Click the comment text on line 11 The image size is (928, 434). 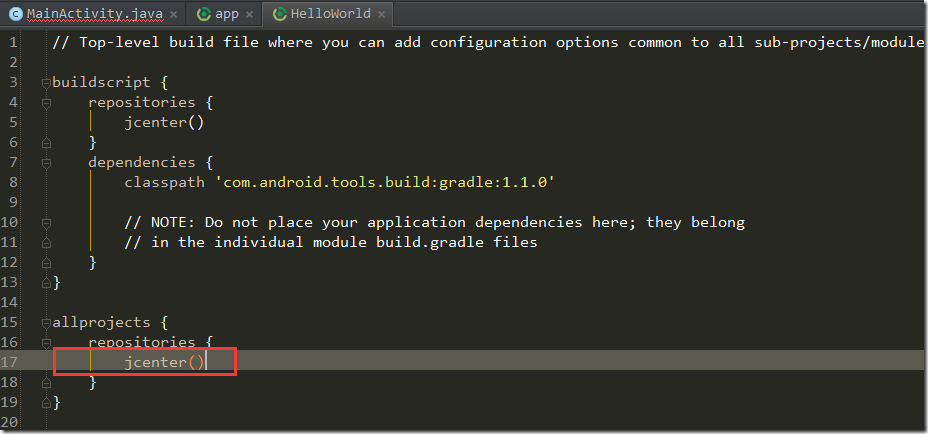331,242
